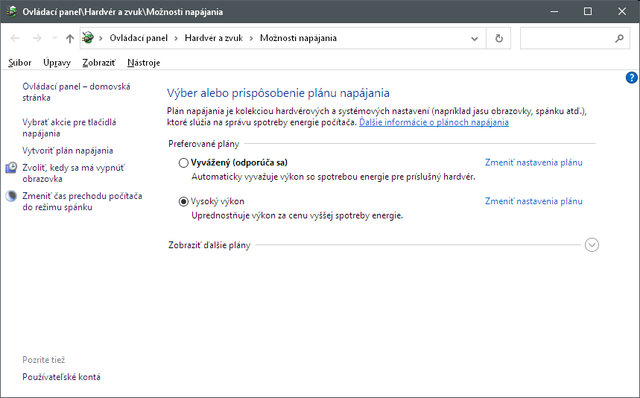Open Vytvoriť plán napájania
This screenshot has height=398, width=640.
(68, 151)
